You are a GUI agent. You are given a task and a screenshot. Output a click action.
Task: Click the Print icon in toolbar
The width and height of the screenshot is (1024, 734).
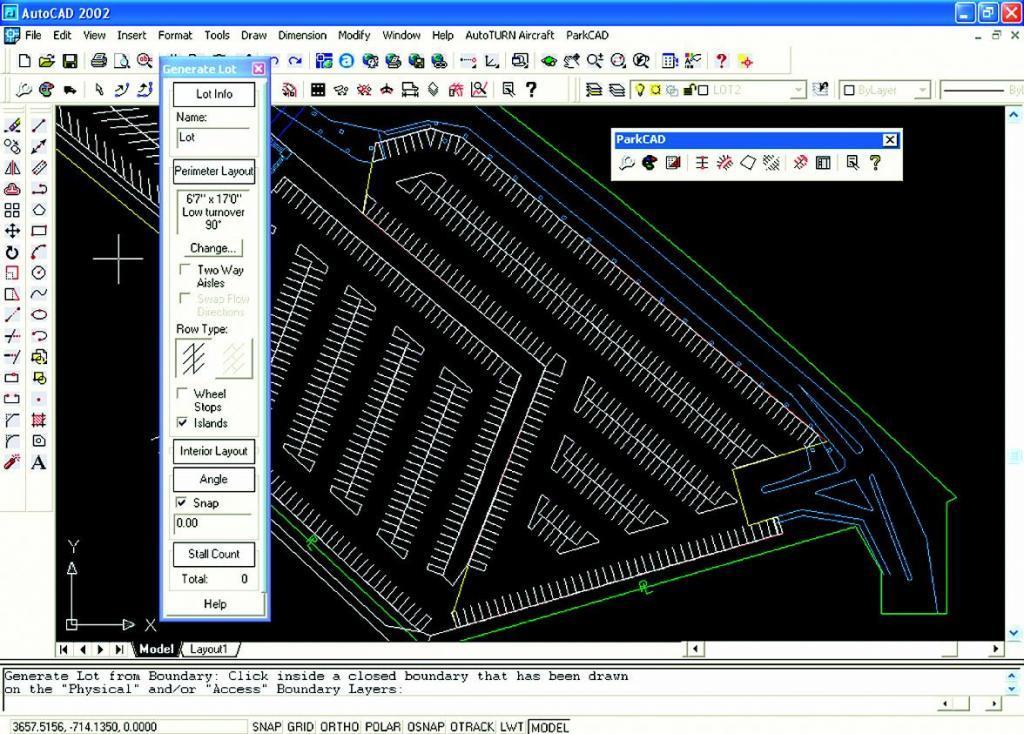pyautogui.click(x=99, y=61)
